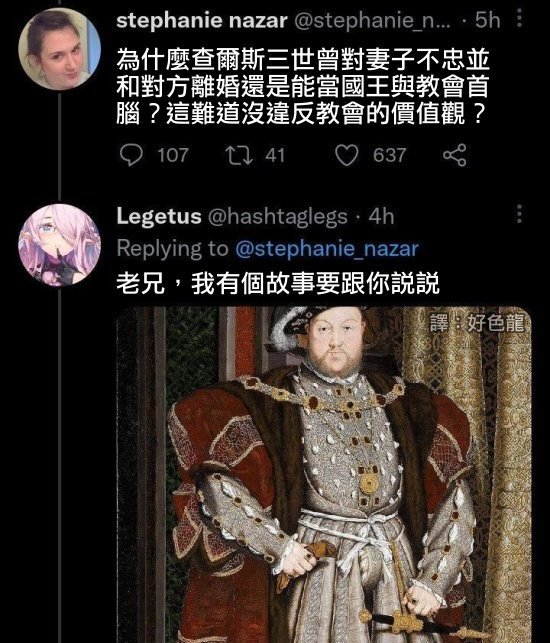
Task: Open stephanie nazar display name
Action: (201, 21)
